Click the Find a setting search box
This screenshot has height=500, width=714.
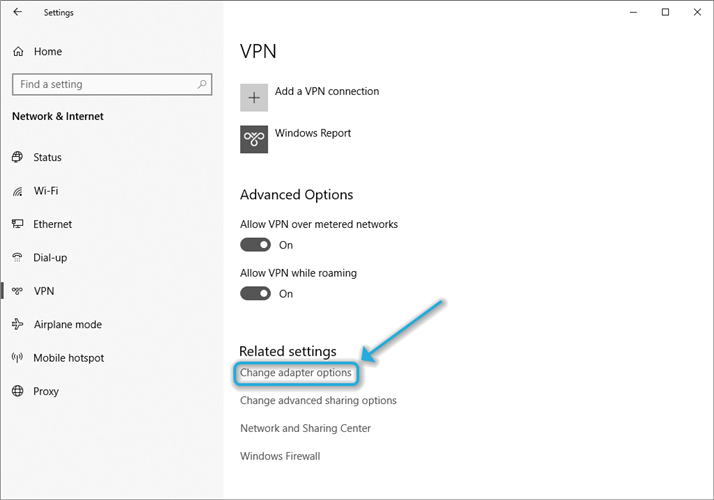(105, 85)
